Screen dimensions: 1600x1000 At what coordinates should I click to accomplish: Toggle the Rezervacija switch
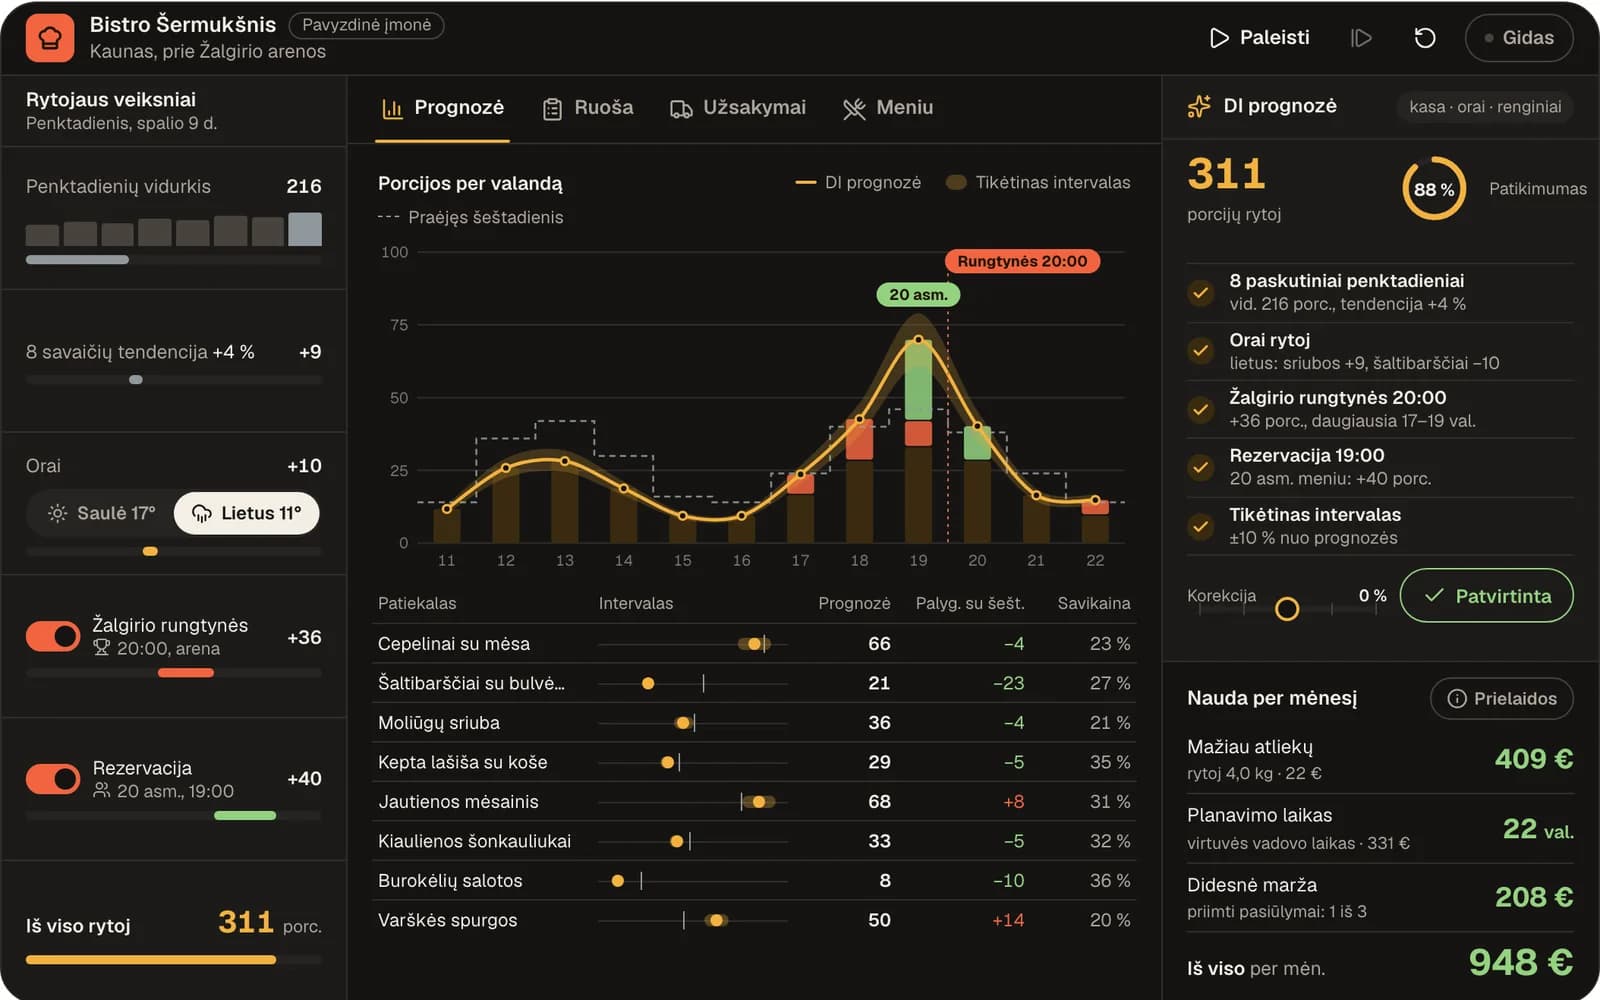[53, 779]
